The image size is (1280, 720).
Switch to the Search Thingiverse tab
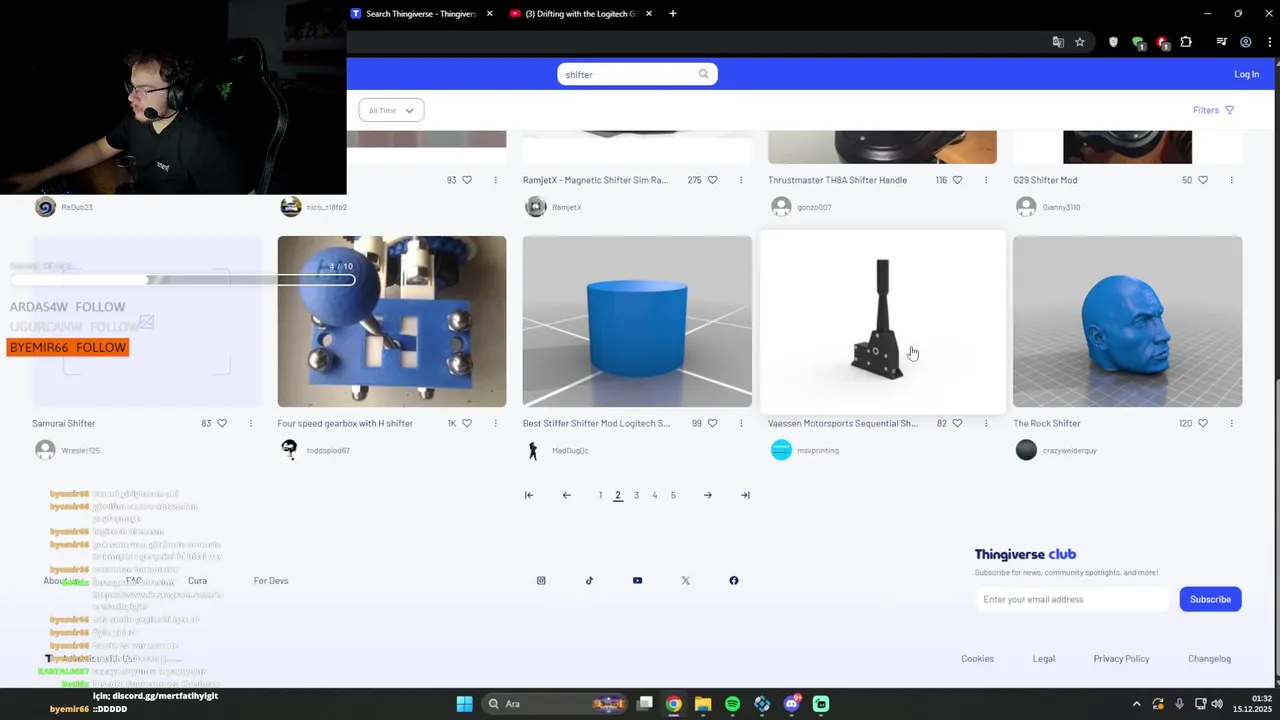tap(422, 14)
